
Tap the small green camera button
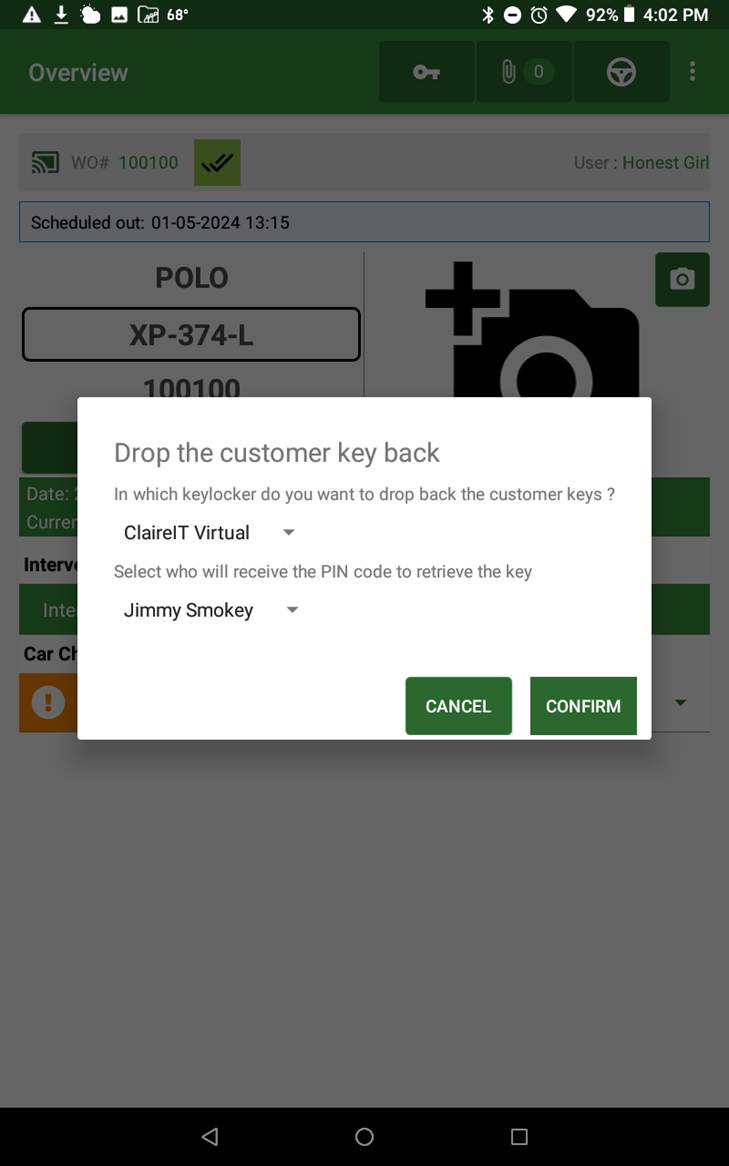(x=682, y=279)
